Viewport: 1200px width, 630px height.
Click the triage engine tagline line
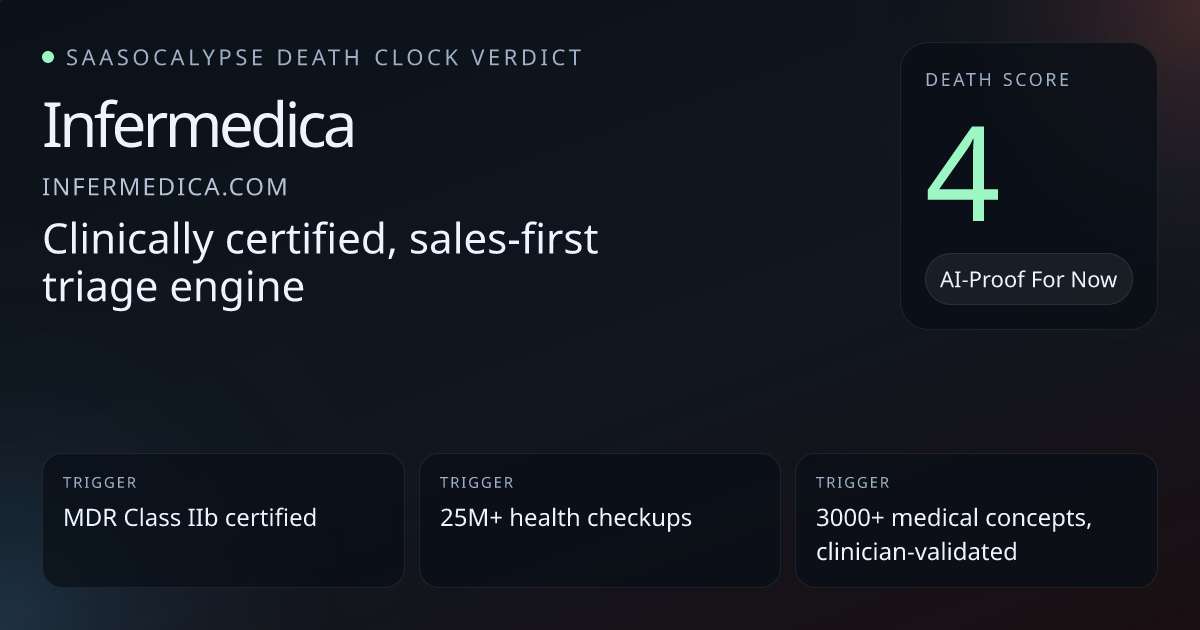point(173,287)
